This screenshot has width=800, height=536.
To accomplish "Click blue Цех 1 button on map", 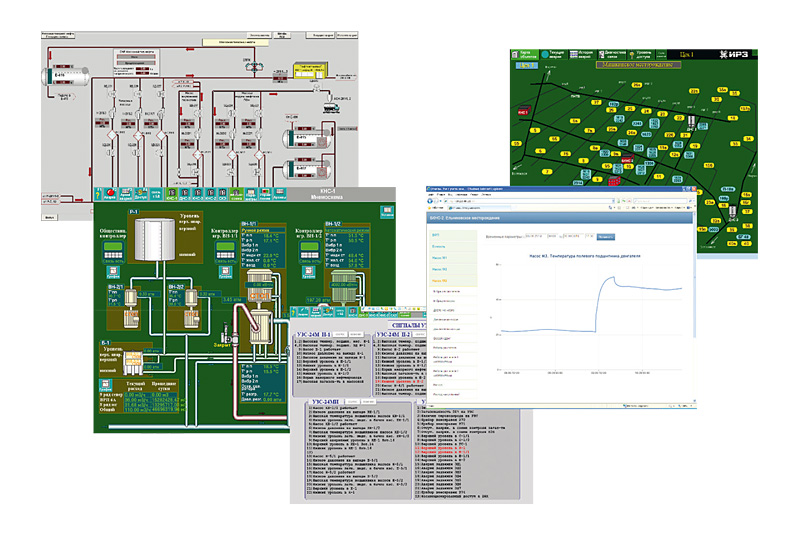I will (527, 65).
